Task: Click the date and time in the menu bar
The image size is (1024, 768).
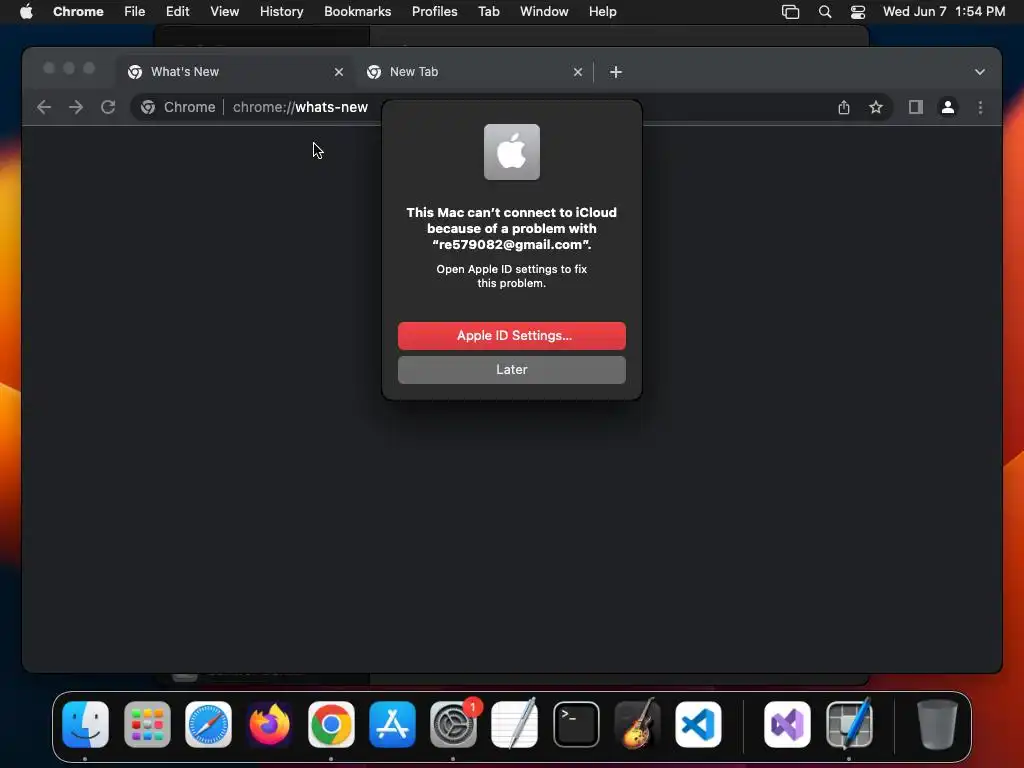Action: coord(944,11)
